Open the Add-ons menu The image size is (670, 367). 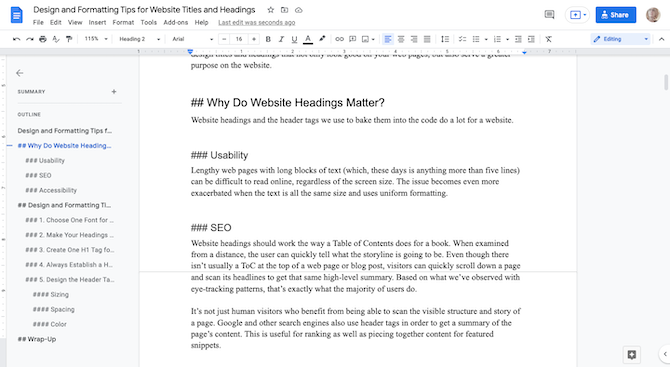176,23
